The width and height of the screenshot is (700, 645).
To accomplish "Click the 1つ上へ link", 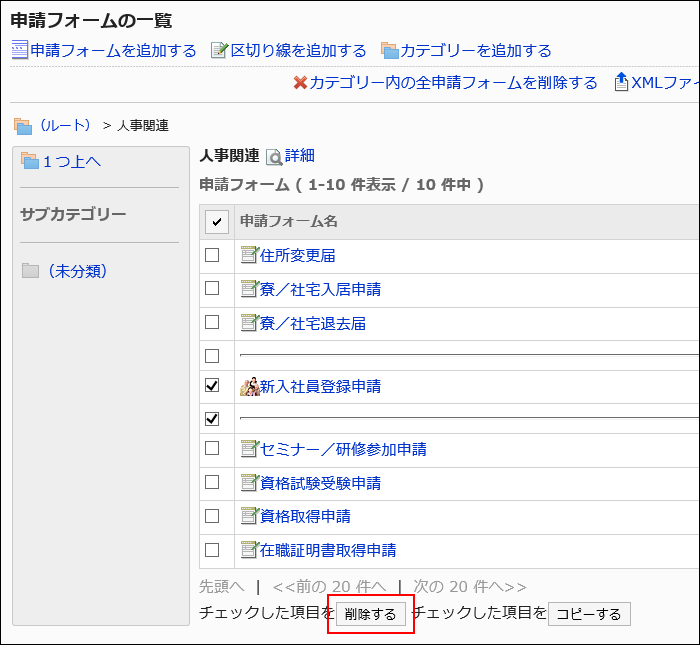I will pyautogui.click(x=72, y=161).
